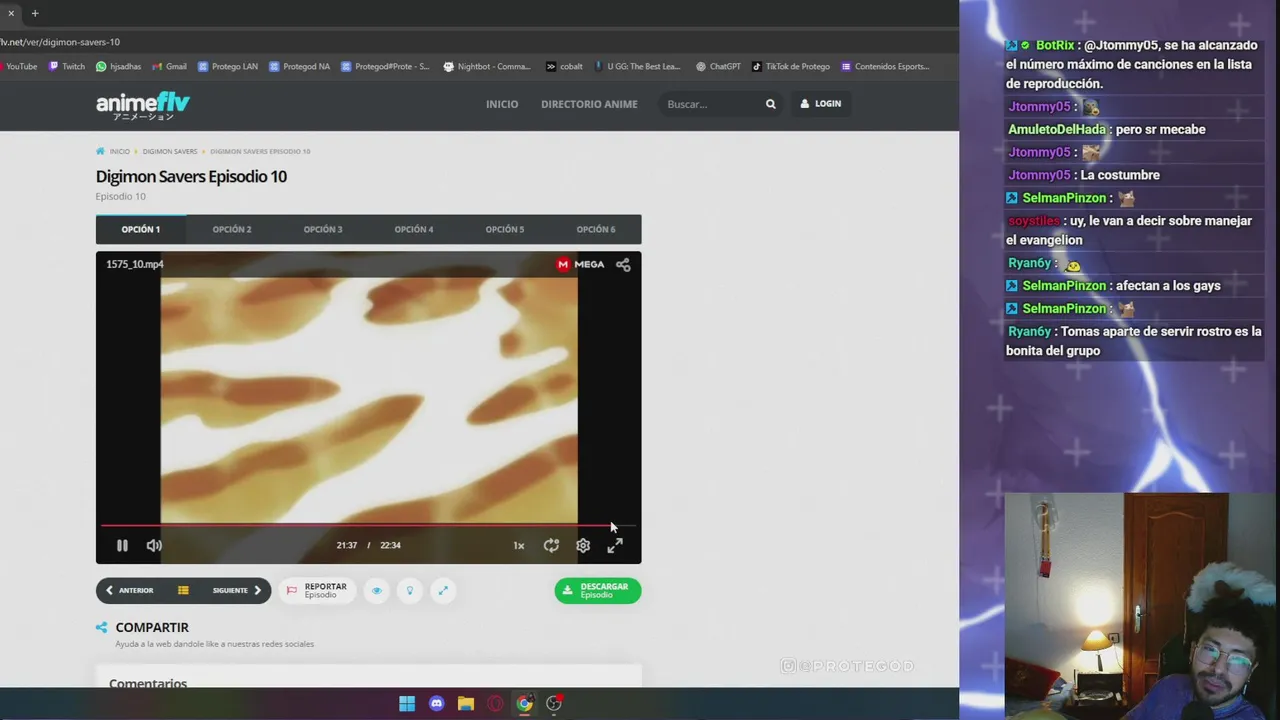The height and width of the screenshot is (720, 1280).
Task: Open the ChatGPT bookmark
Action: (x=718, y=67)
